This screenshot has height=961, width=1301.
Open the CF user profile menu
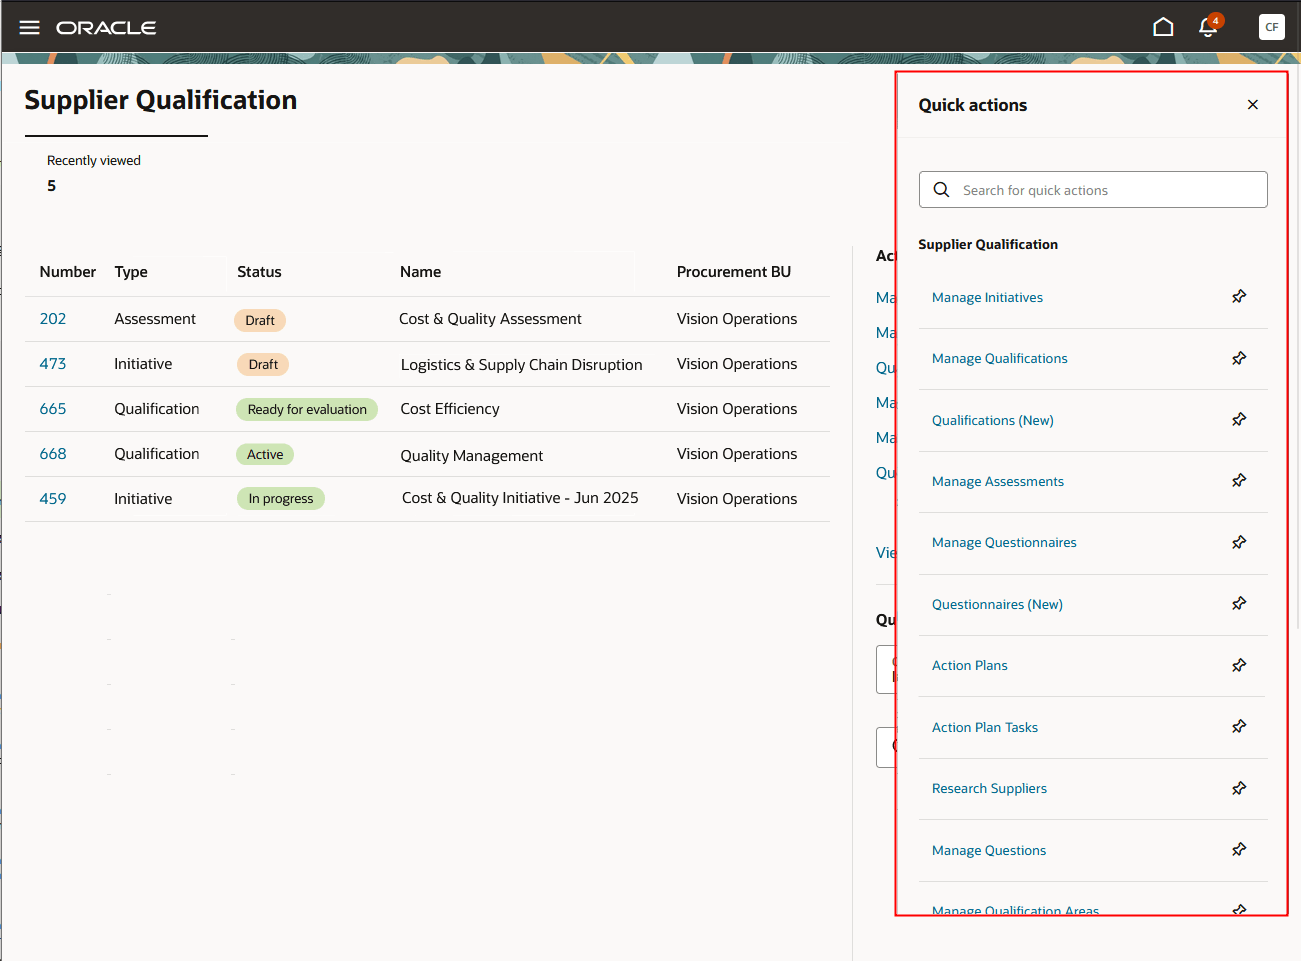tap(1271, 27)
